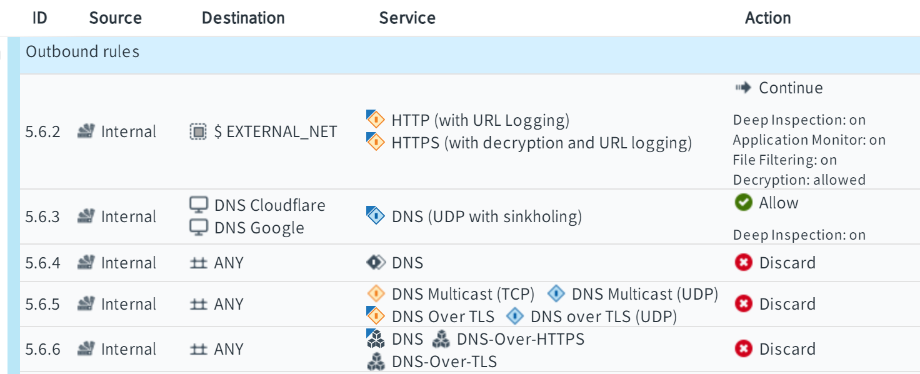Select rule ID 5.6.6
The image size is (920, 374).
tap(43, 349)
